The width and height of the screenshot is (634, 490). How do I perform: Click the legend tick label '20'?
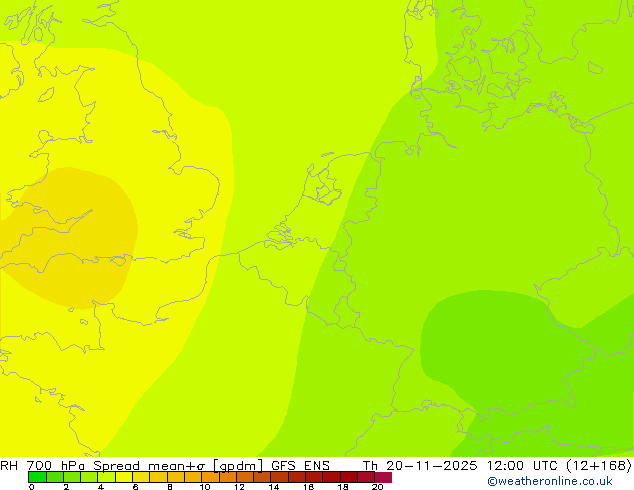[378, 487]
